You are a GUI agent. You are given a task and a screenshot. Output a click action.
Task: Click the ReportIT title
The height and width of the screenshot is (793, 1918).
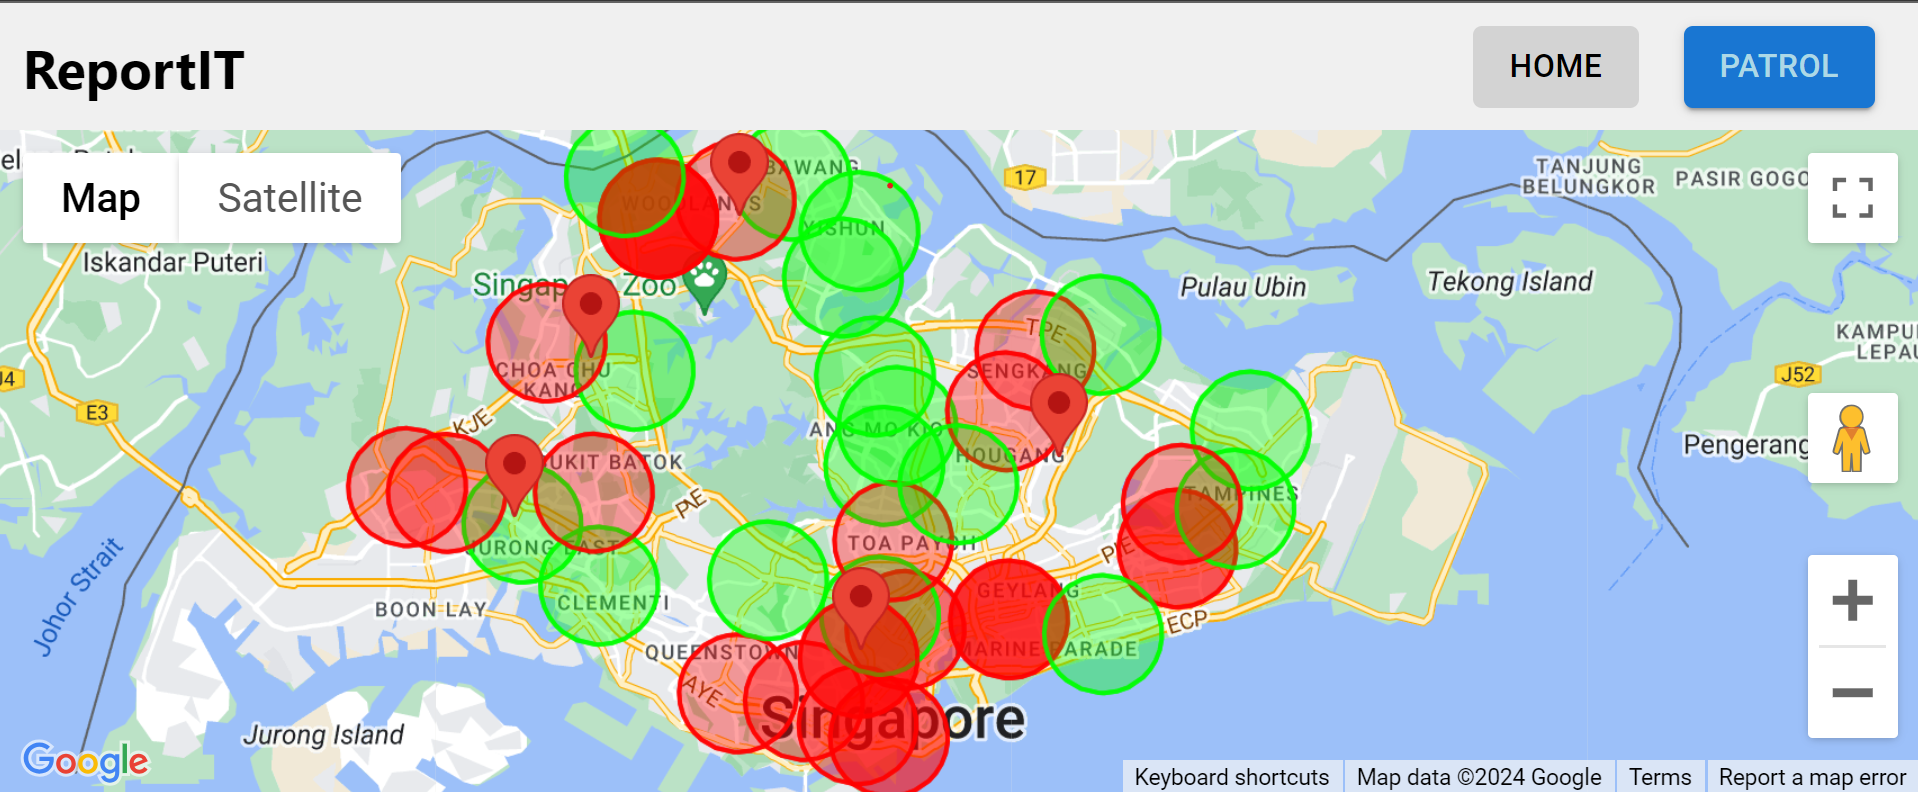(x=134, y=71)
